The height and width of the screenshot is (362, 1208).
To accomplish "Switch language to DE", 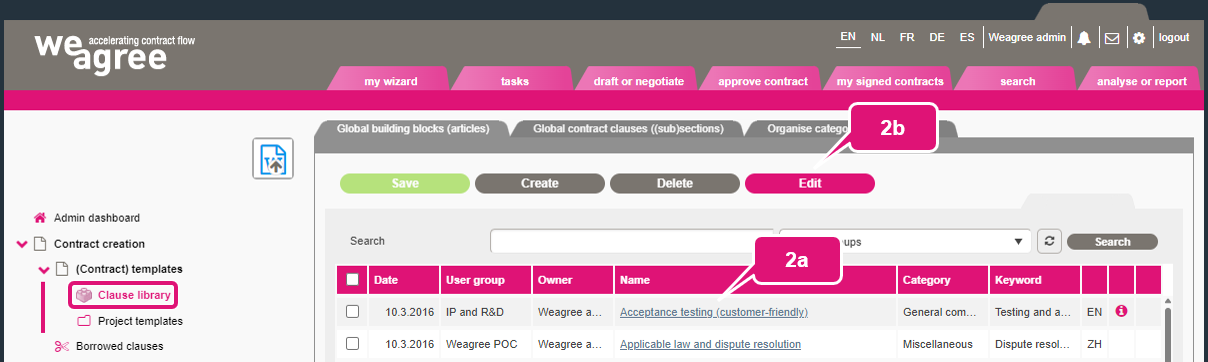I will tap(937, 37).
